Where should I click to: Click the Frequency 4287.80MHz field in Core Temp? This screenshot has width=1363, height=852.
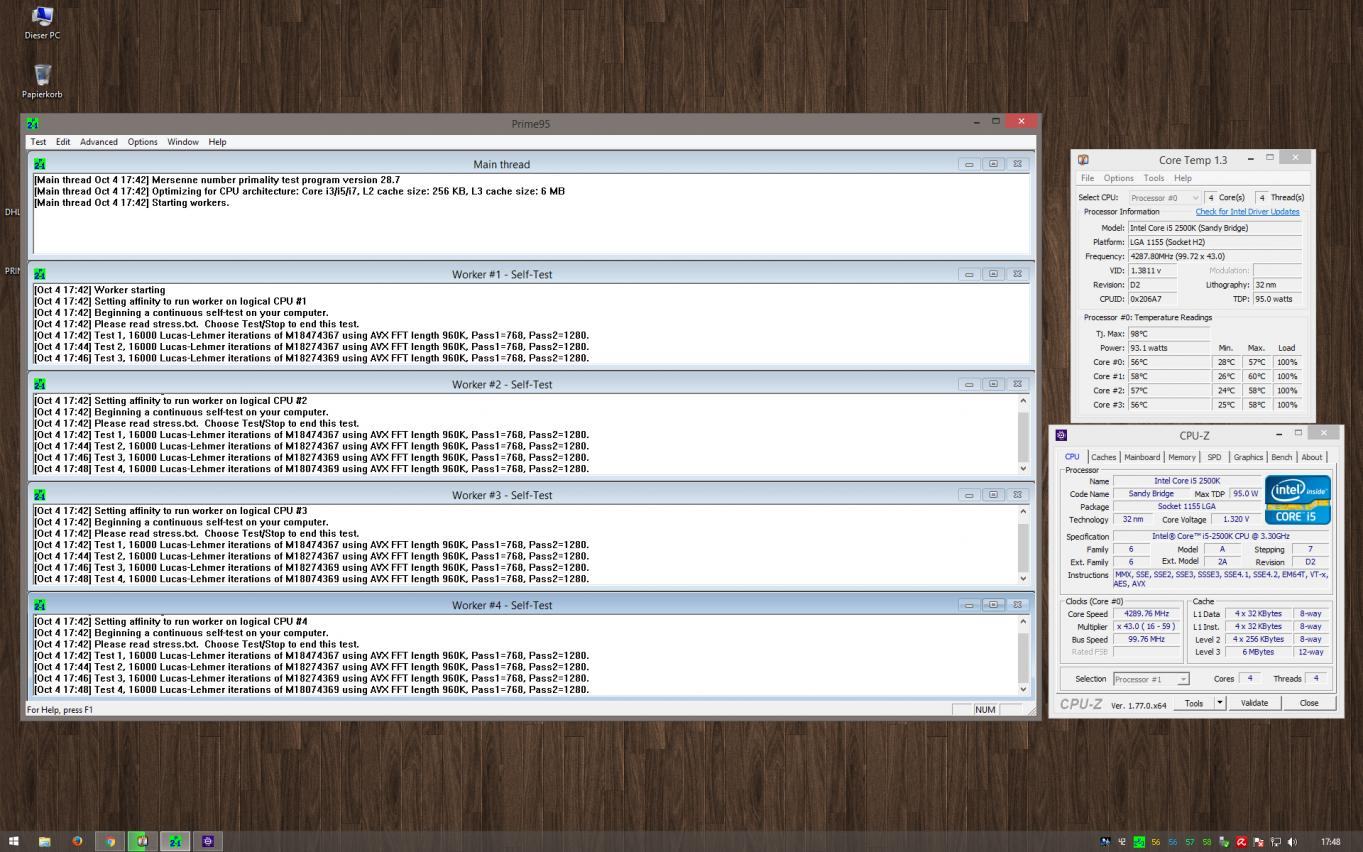tap(1214, 256)
